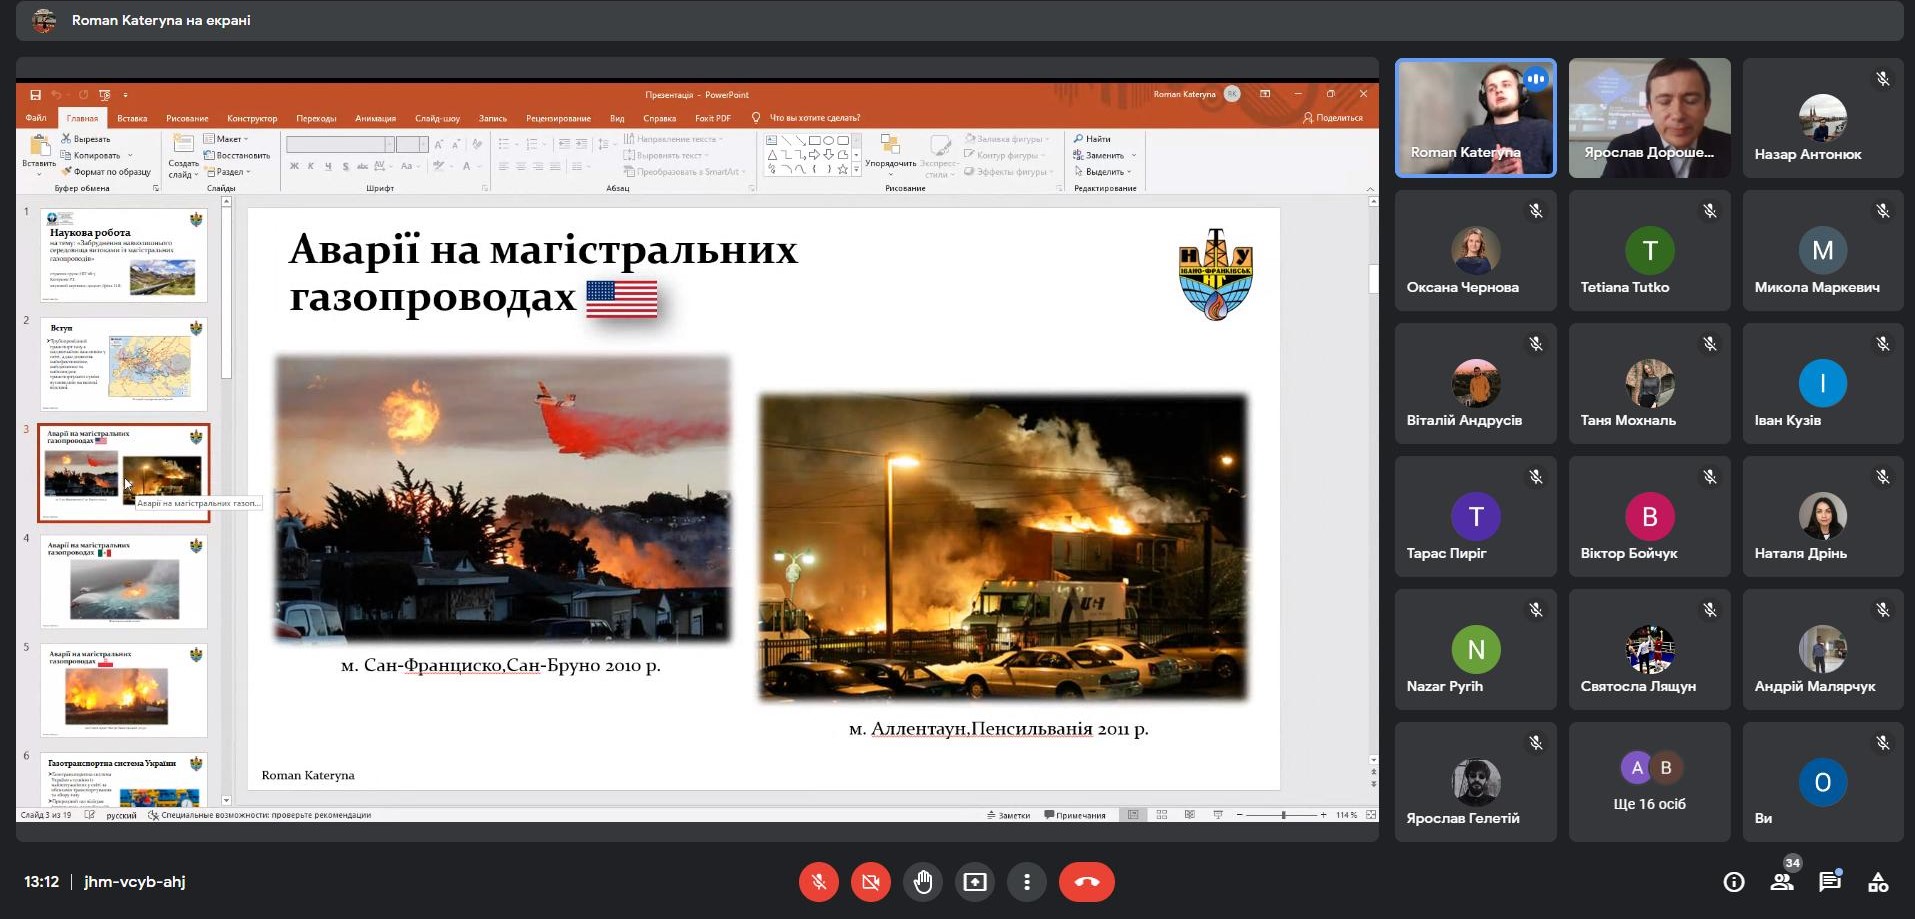Click the present screen button
The height and width of the screenshot is (919, 1915).
coord(974,882)
